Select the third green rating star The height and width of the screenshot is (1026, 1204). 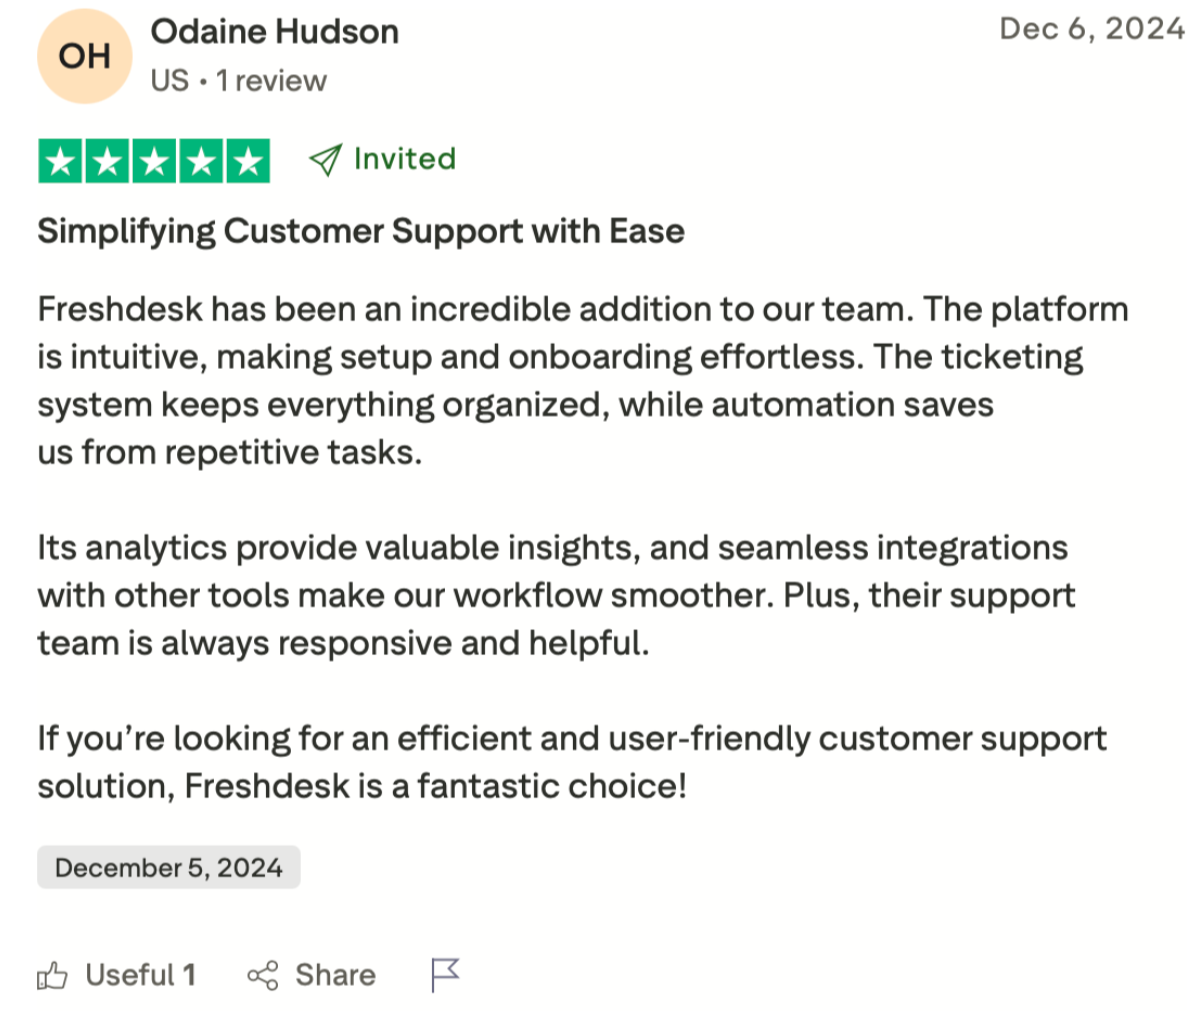click(x=154, y=161)
